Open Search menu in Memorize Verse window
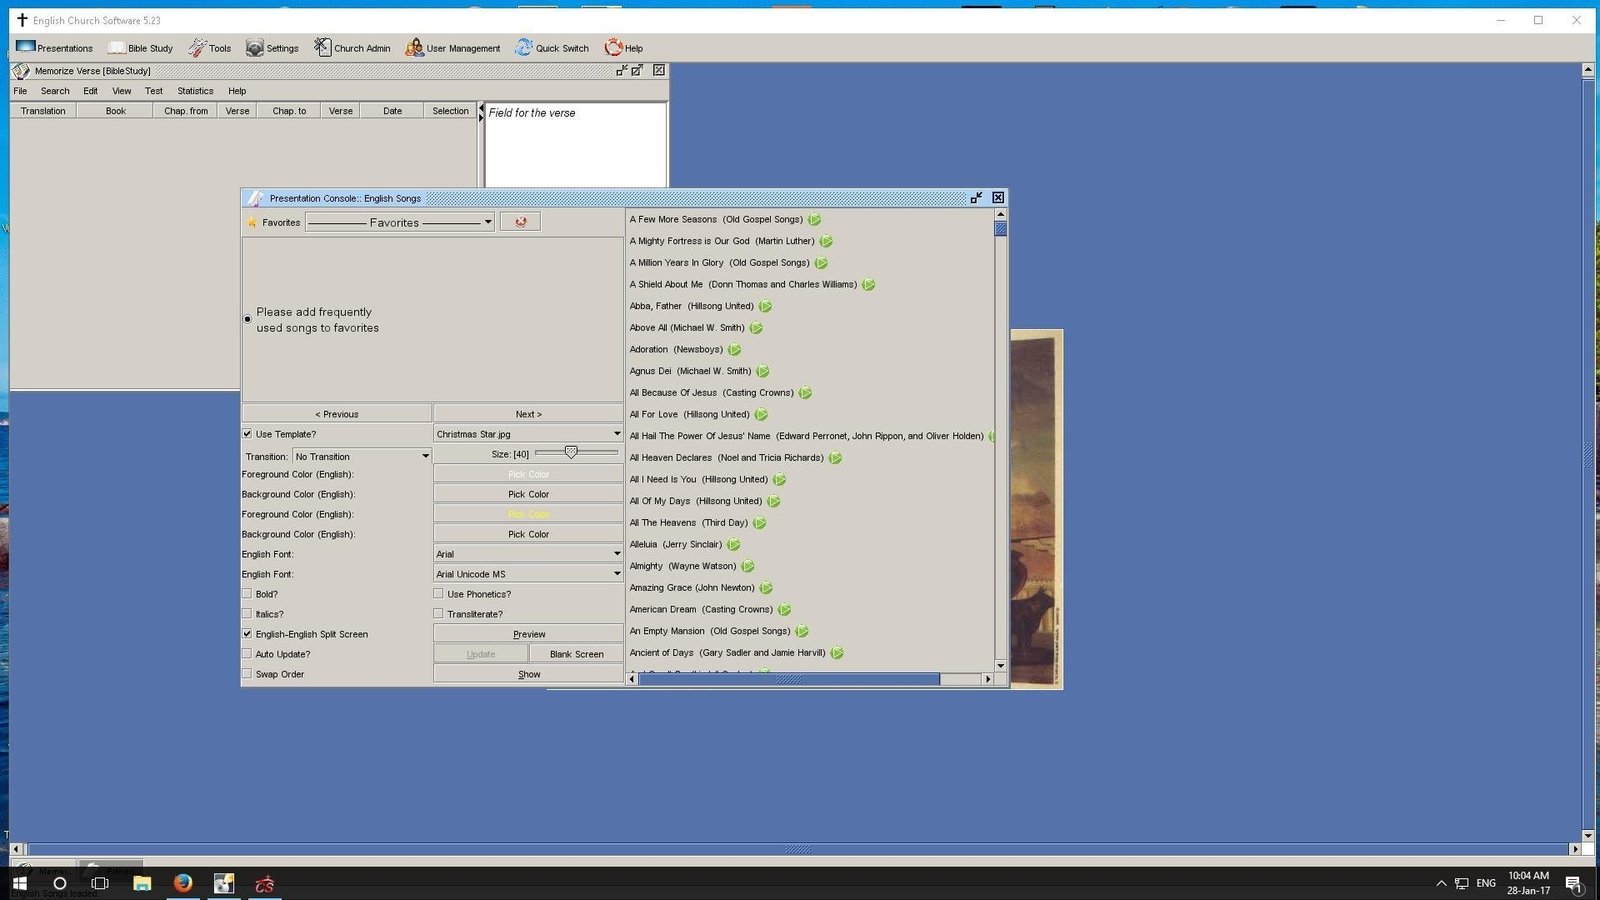 pos(55,91)
